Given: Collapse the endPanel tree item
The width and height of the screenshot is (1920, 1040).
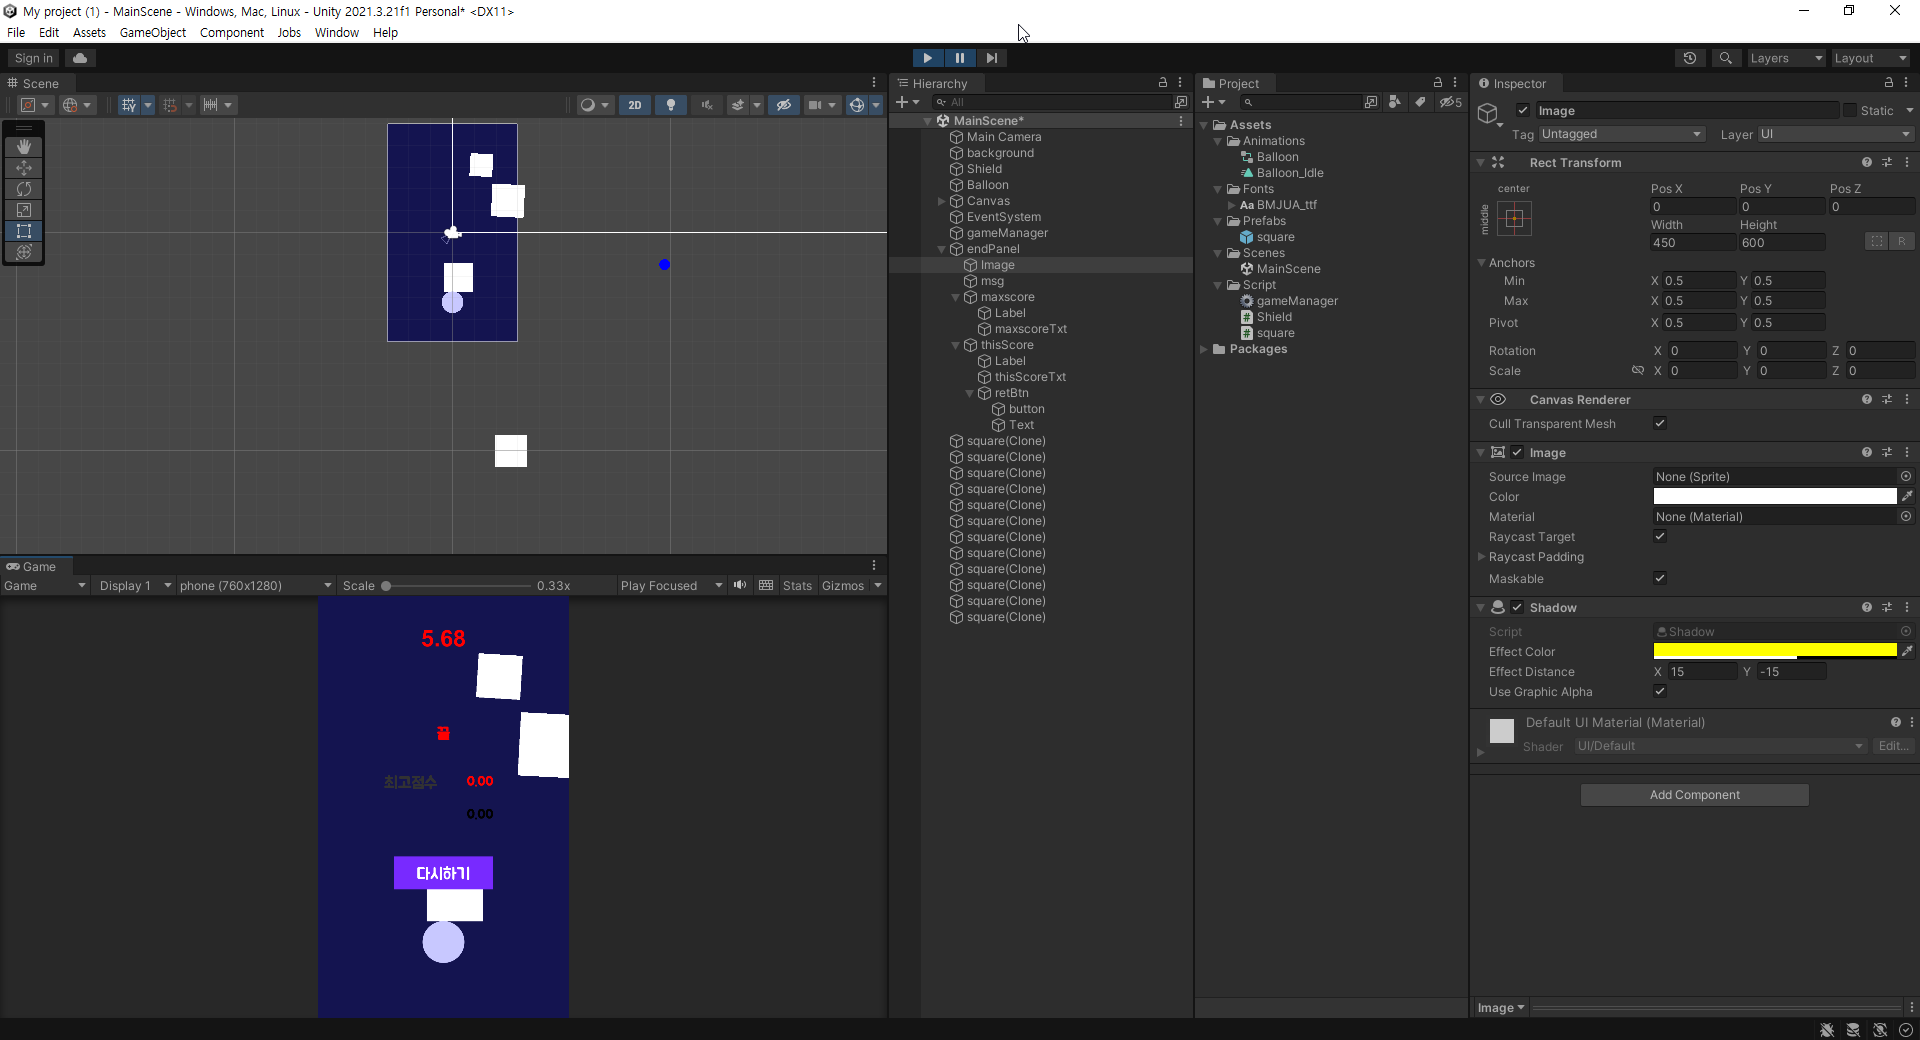Looking at the screenshot, I should click(942, 250).
